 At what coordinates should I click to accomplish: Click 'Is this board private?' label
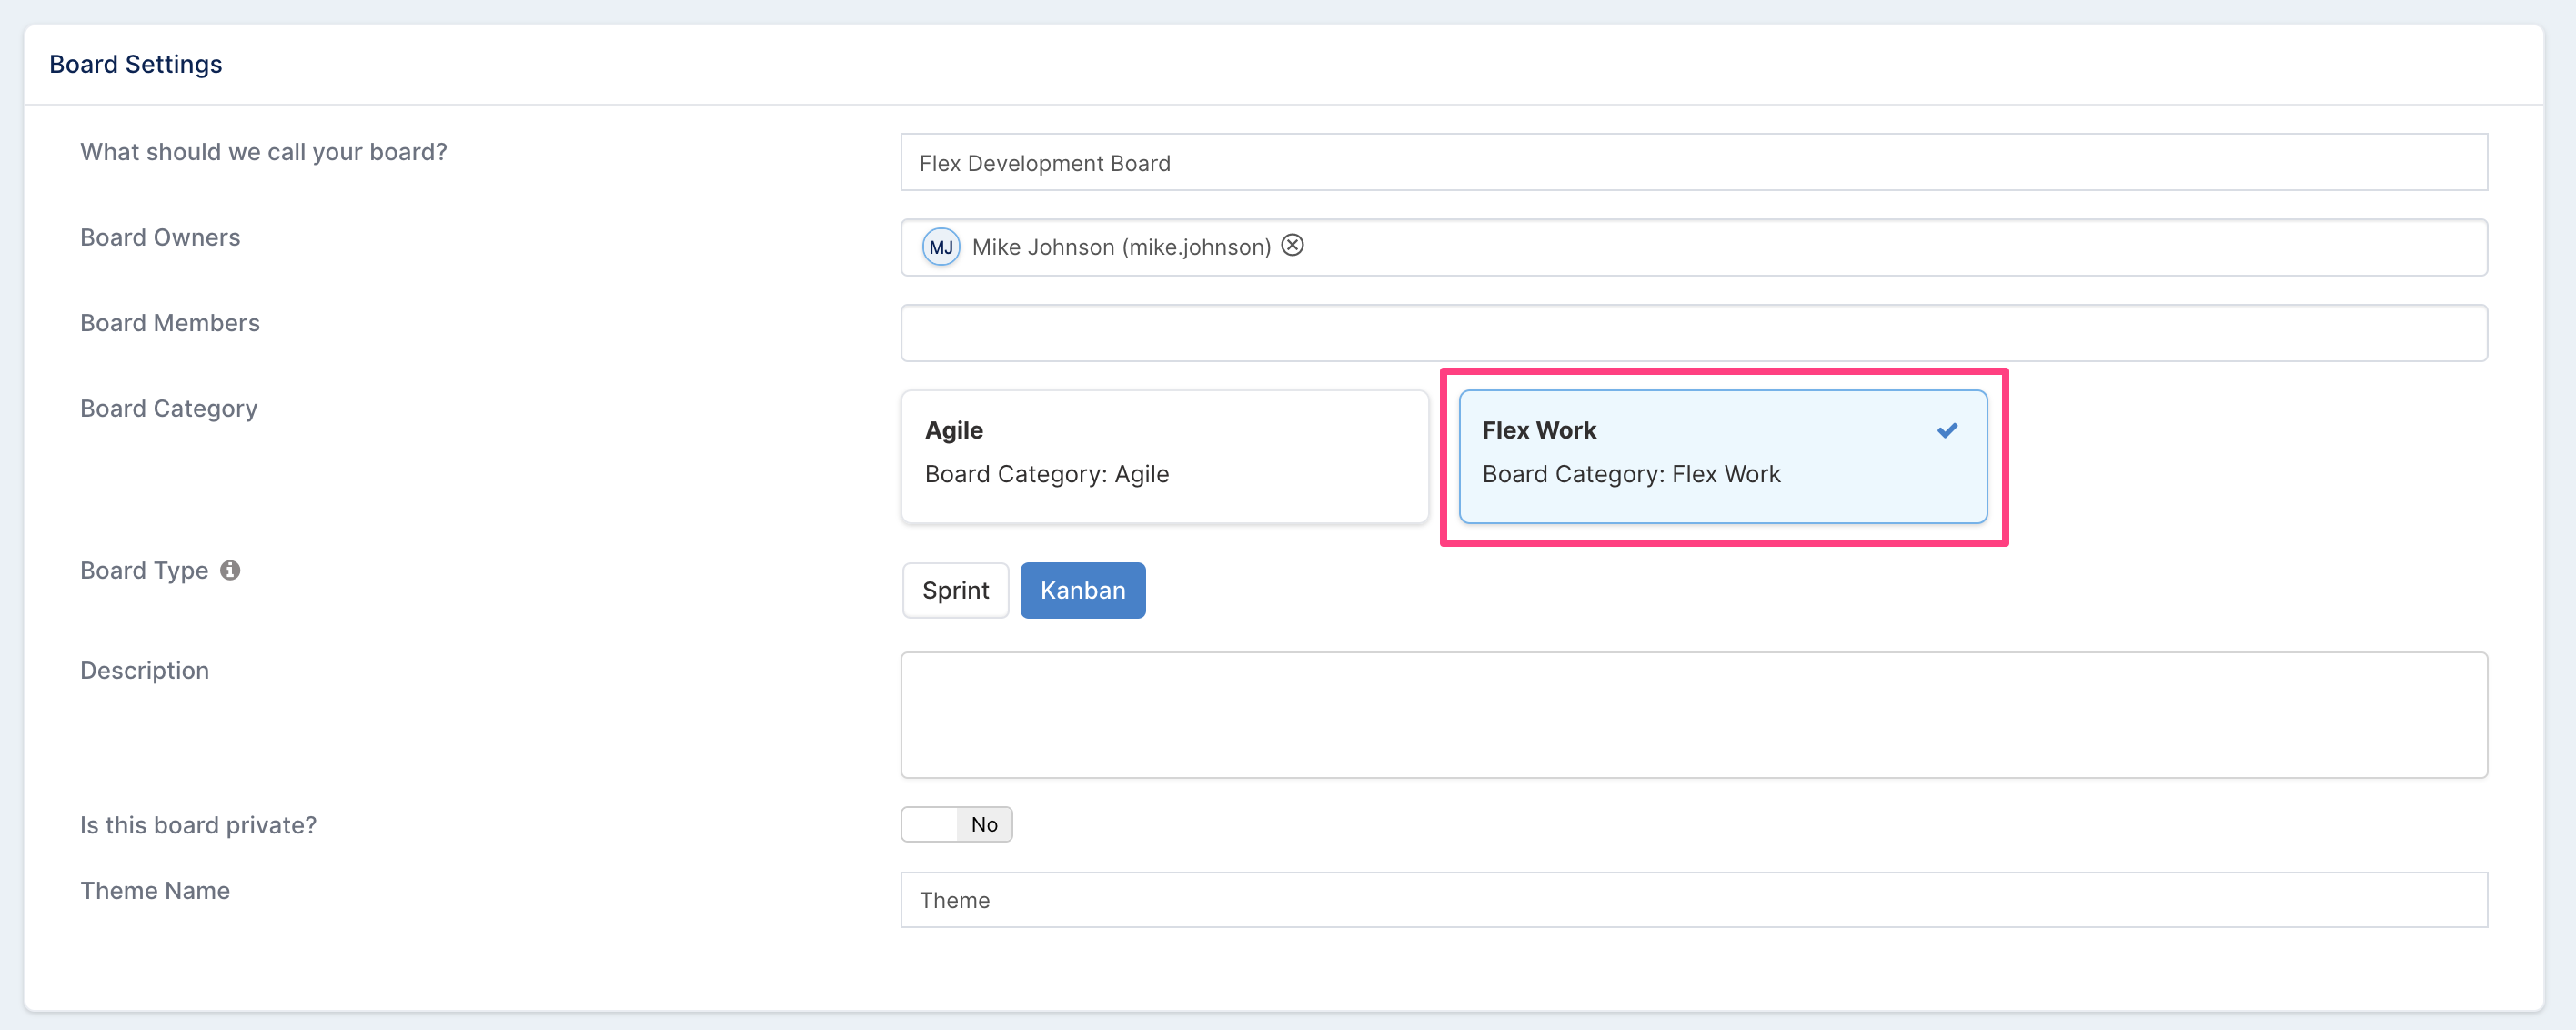pyautogui.click(x=198, y=825)
